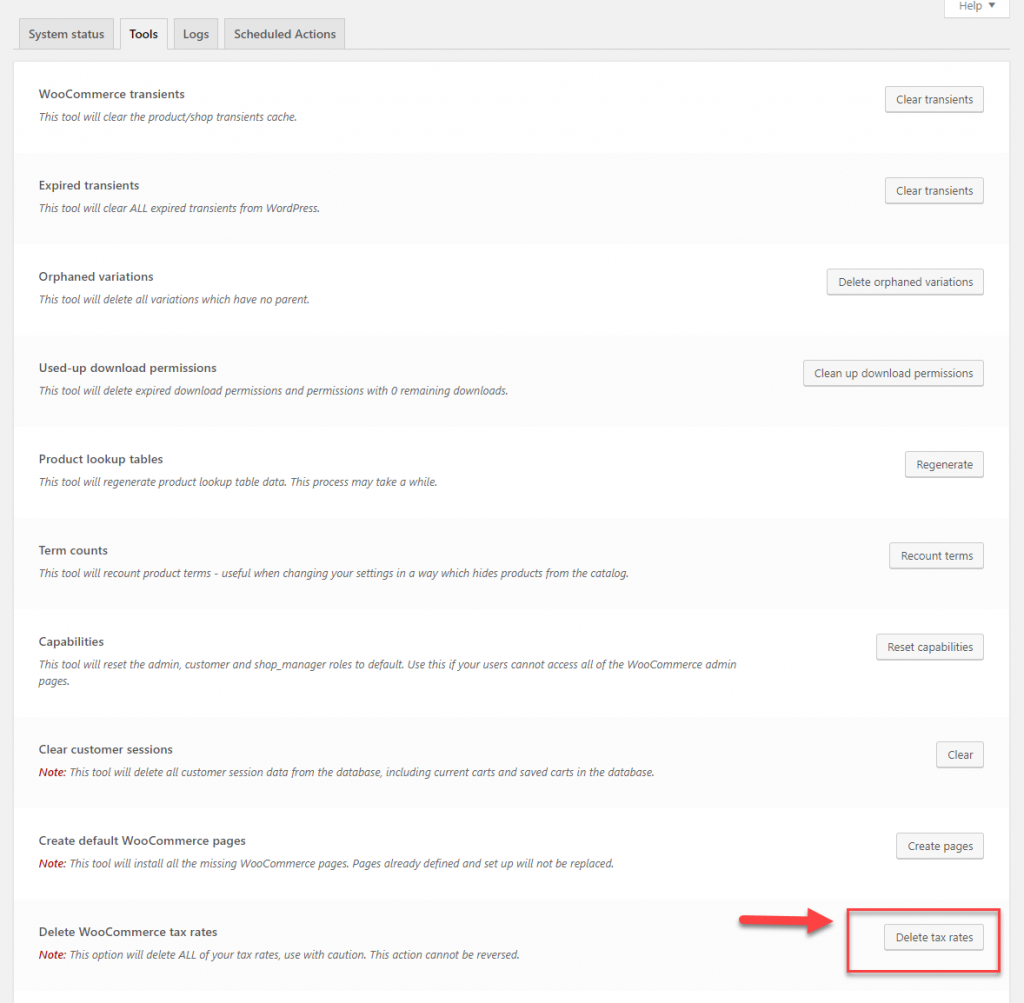The height and width of the screenshot is (1003, 1024).
Task: Click the regenerate lookup table data description
Action: tap(238, 482)
